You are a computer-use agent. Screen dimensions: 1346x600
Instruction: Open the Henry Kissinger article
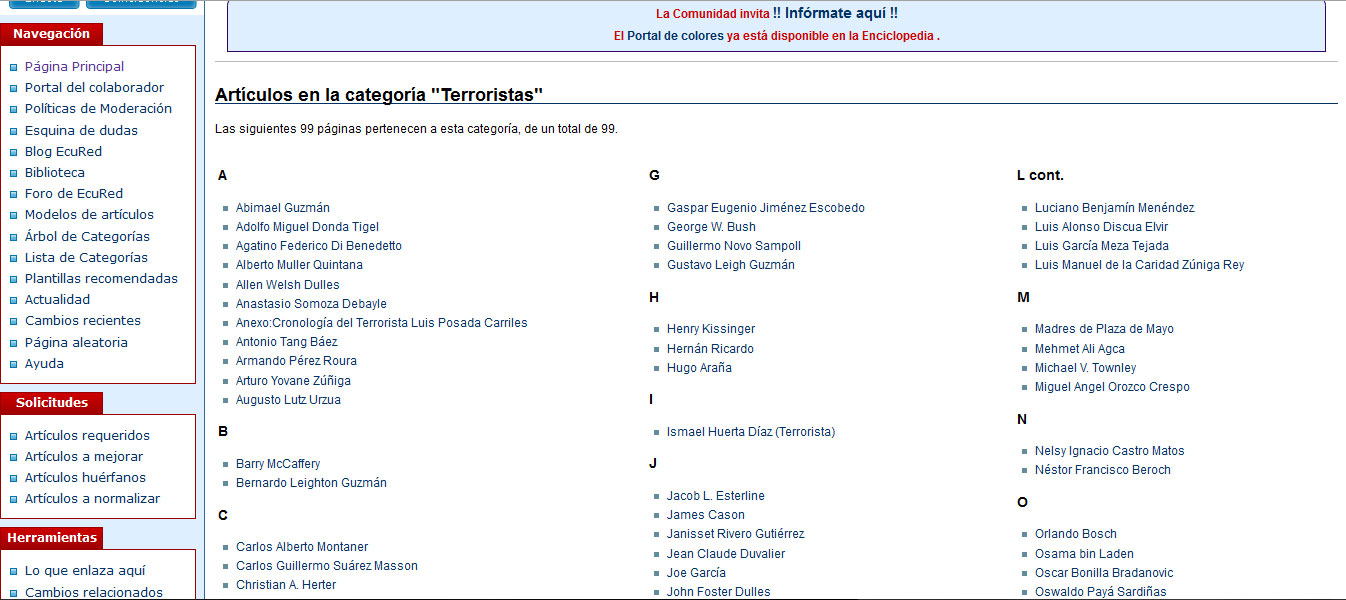coord(711,329)
